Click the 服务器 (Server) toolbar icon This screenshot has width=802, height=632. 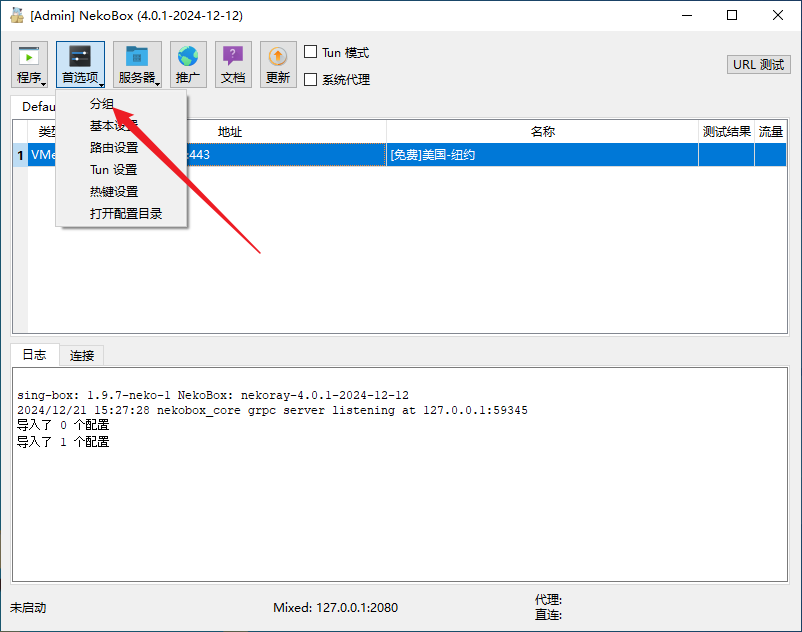pos(137,65)
